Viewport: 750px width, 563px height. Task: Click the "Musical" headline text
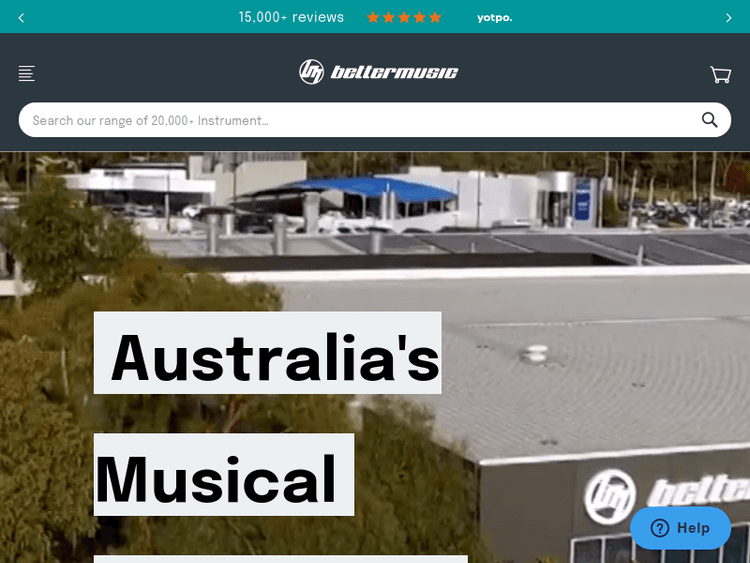[x=218, y=478]
